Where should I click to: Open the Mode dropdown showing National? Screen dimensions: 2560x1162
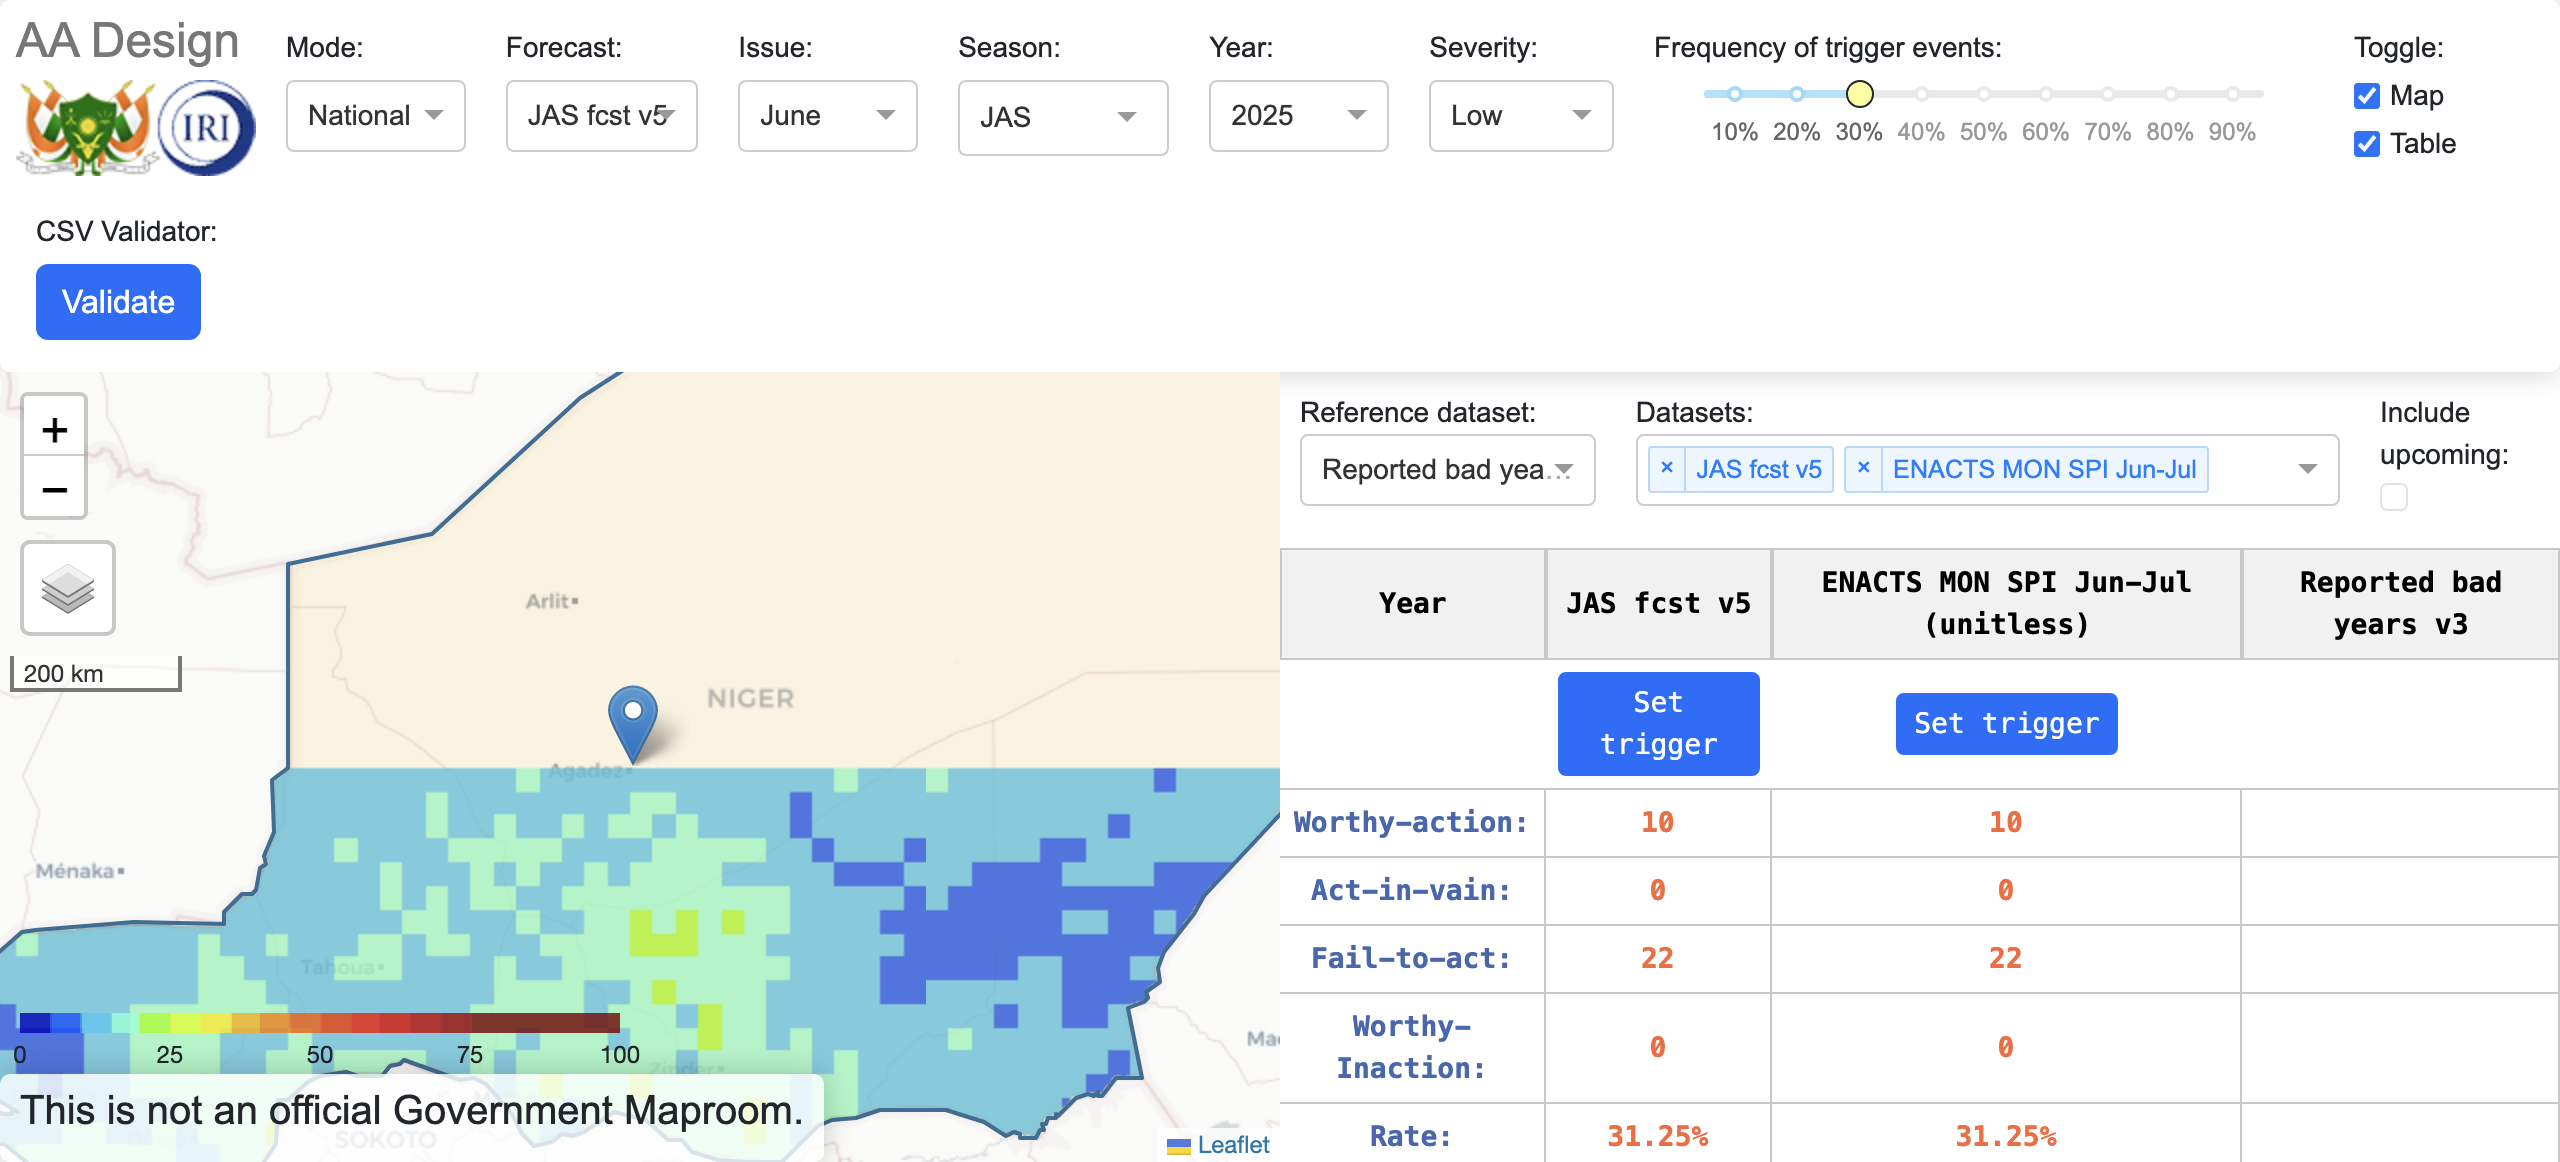pos(375,116)
